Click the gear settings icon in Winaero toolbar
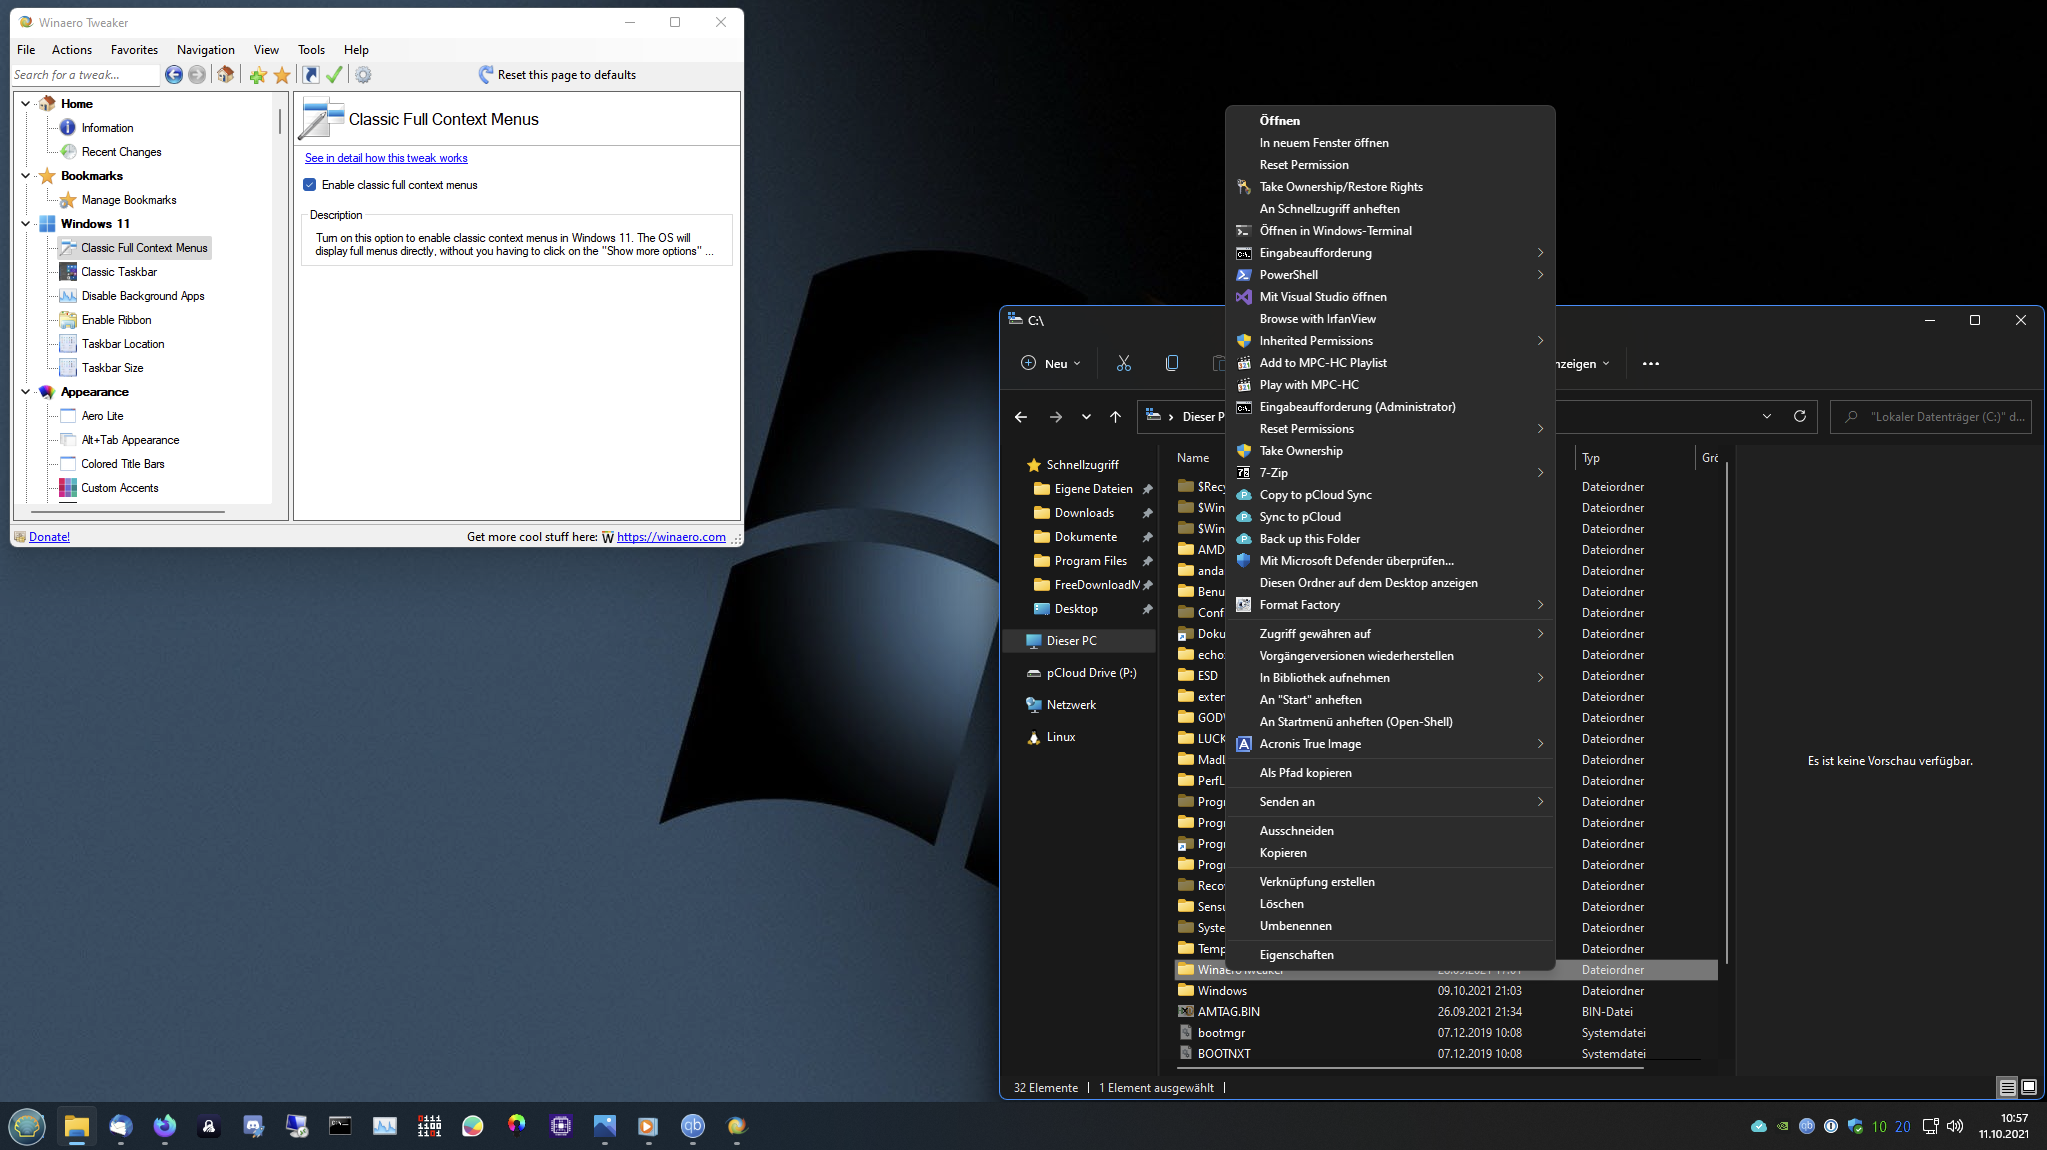Viewport: 2047px width, 1150px height. (x=363, y=75)
